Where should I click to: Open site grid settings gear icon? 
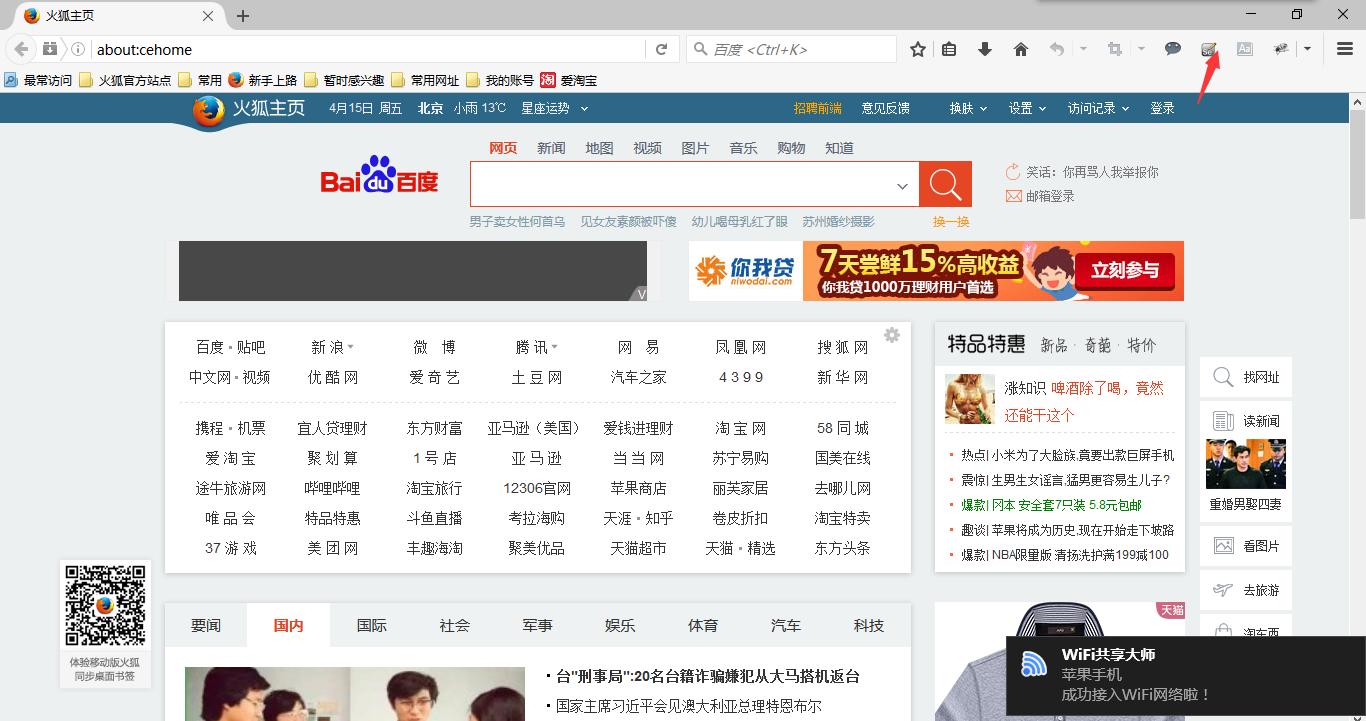892,335
